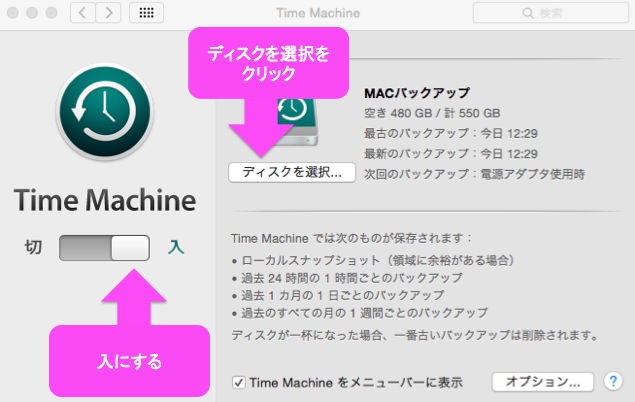Open the オプション... button

click(543, 381)
